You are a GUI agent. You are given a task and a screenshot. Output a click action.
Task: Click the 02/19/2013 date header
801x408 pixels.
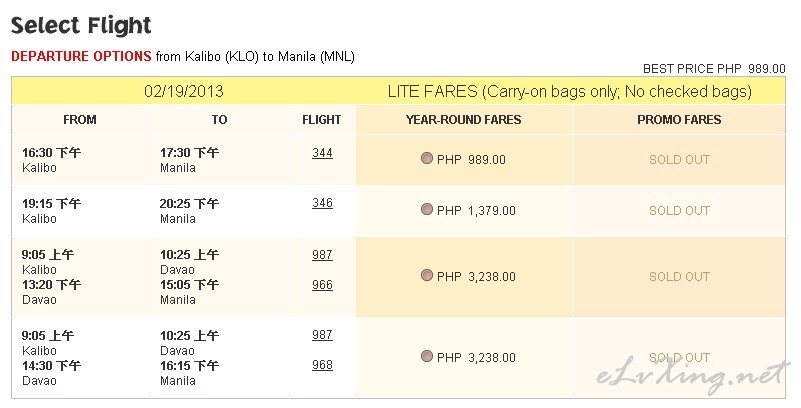(184, 91)
